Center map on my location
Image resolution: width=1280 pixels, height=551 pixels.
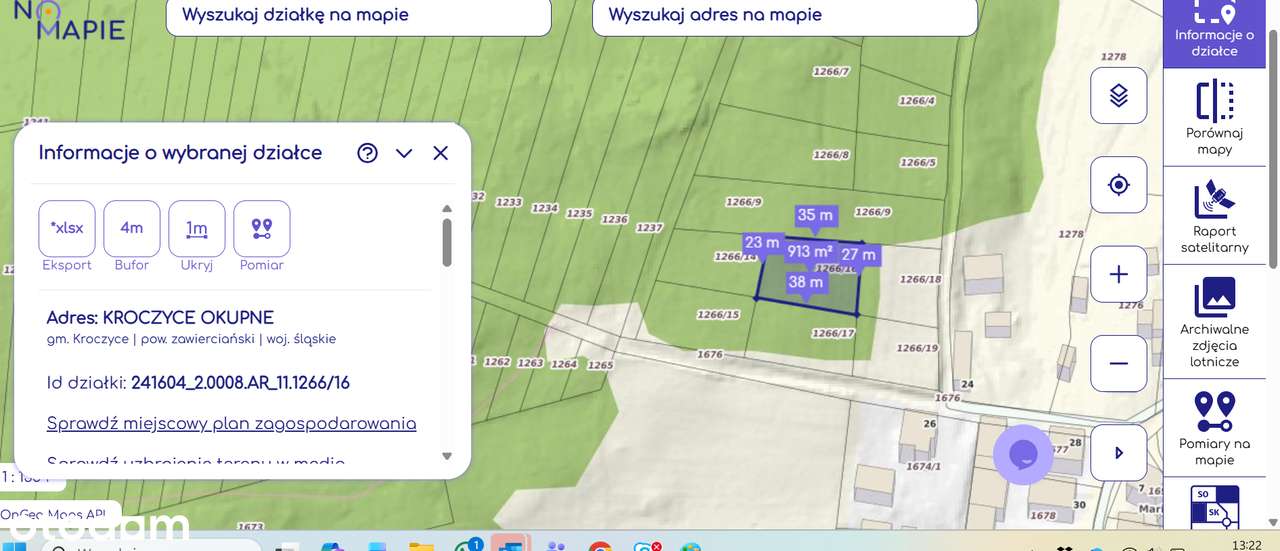pyautogui.click(x=1118, y=185)
